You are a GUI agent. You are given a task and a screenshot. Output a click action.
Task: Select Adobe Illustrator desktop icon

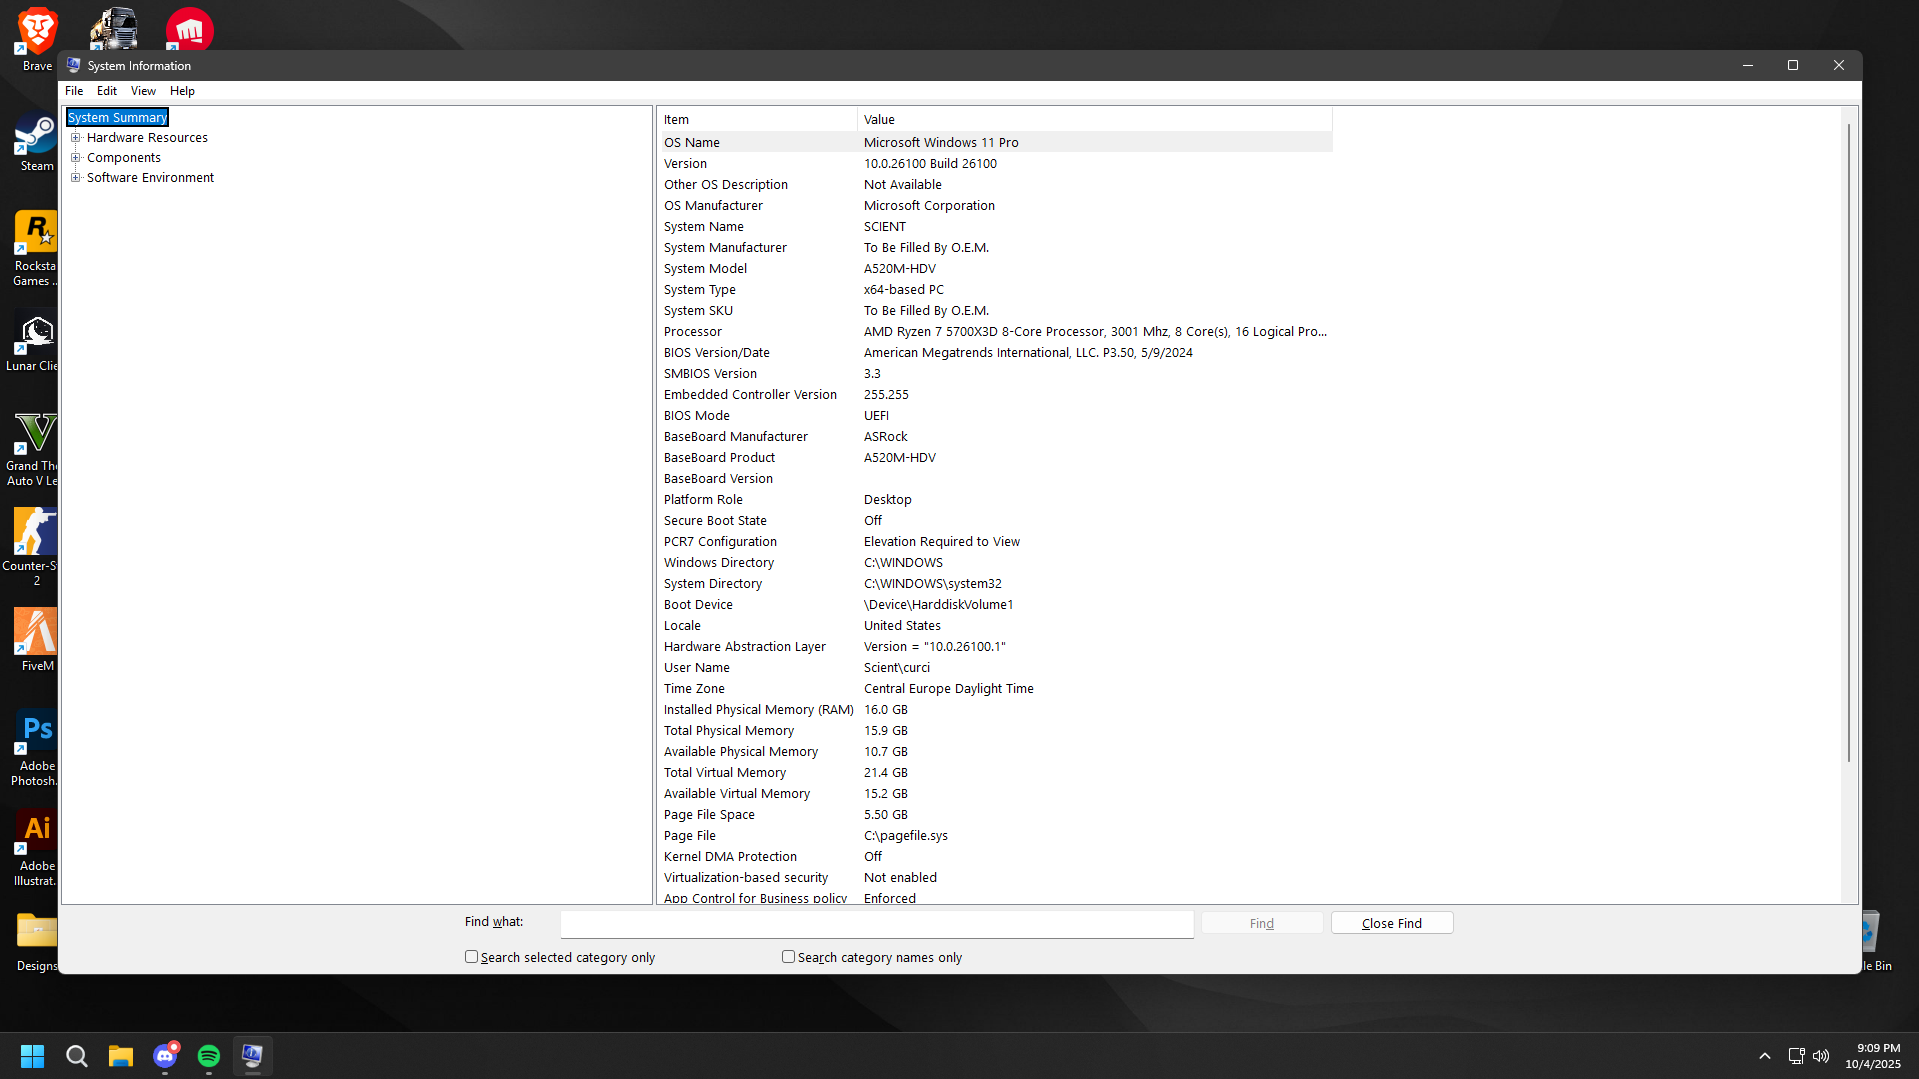36,847
